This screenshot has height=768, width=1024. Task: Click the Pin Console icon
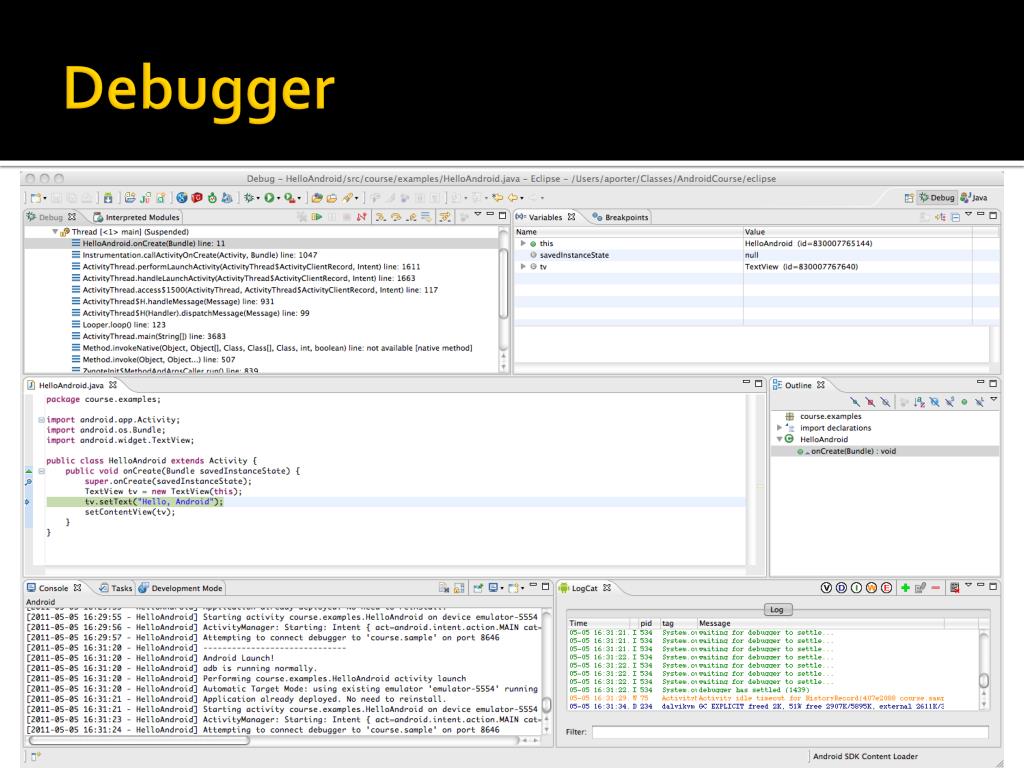(x=478, y=588)
